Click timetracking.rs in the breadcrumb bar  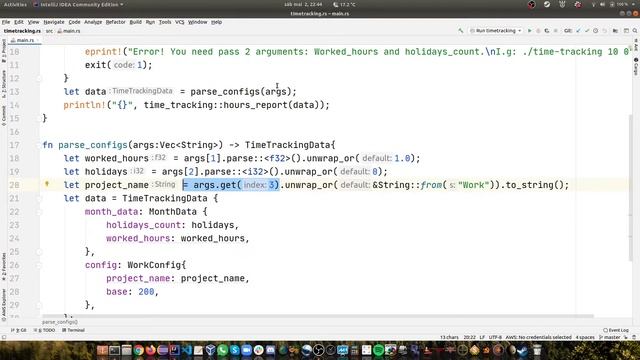(22, 31)
